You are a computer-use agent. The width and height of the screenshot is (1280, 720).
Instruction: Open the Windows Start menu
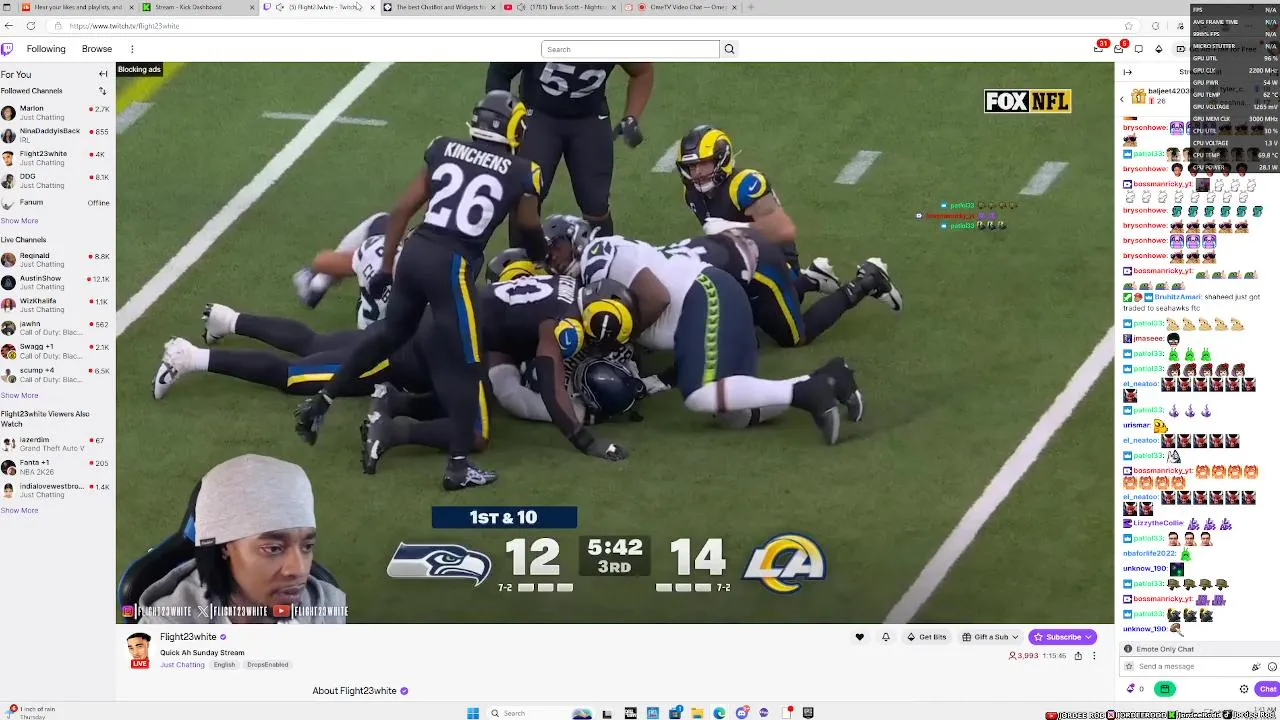(x=473, y=713)
